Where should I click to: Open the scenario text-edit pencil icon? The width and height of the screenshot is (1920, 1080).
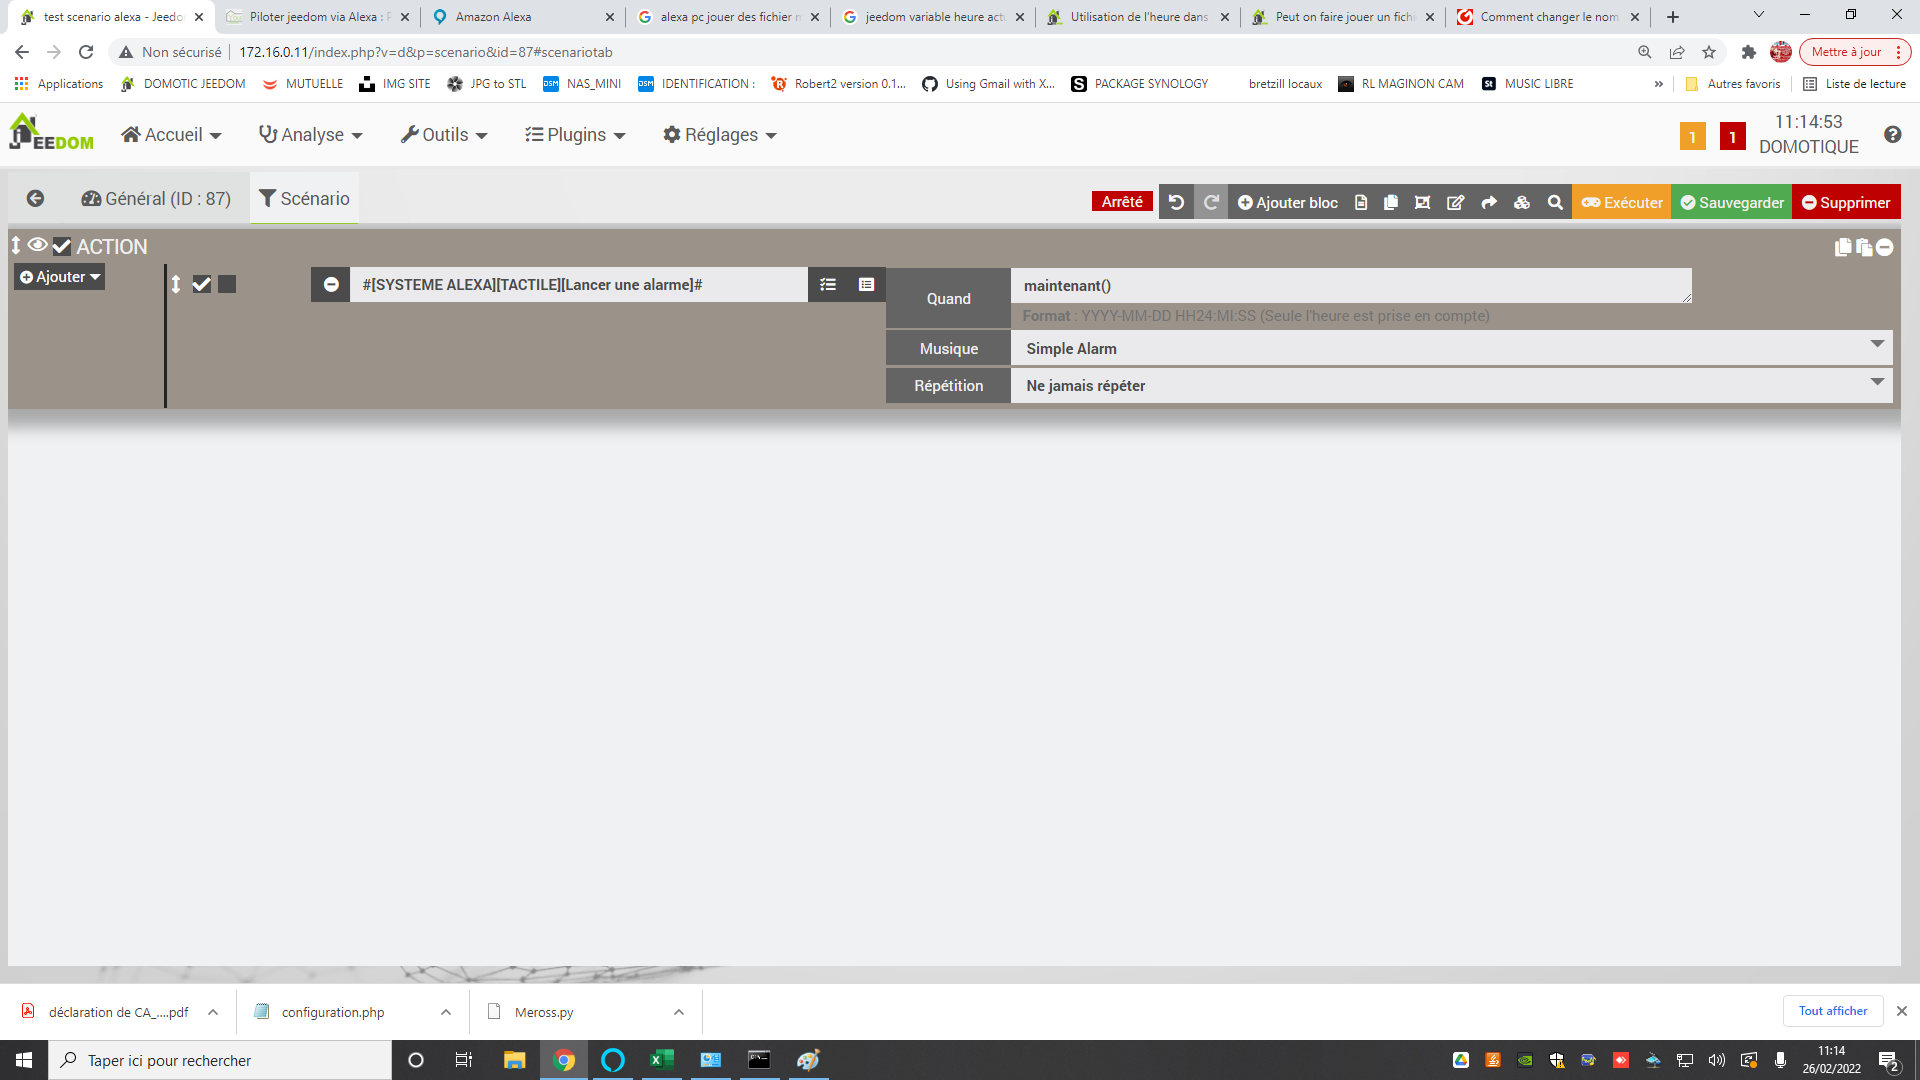click(1455, 202)
